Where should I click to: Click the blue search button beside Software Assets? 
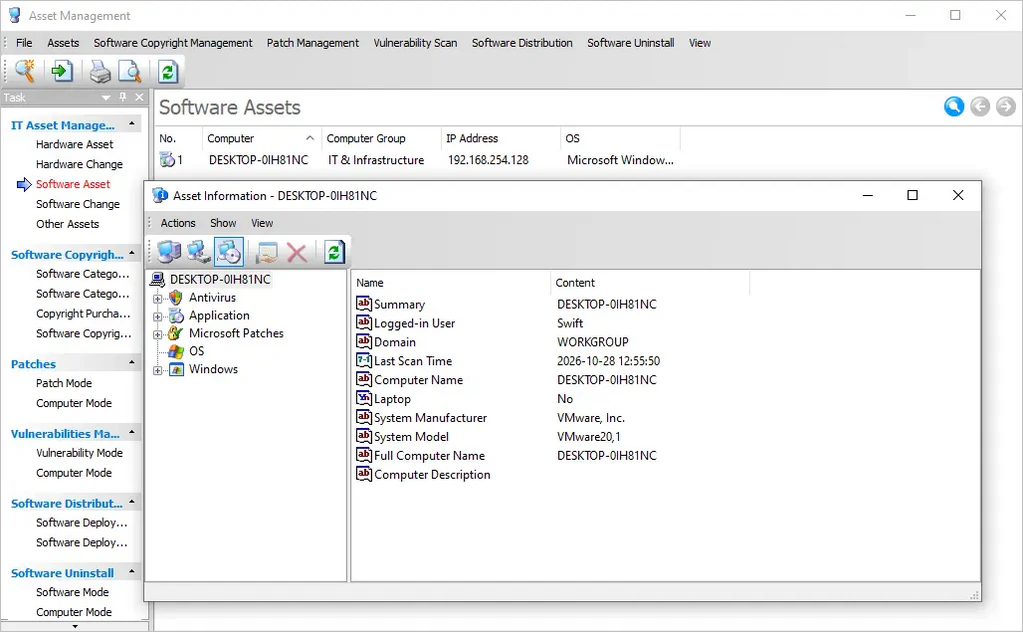[x=954, y=106]
